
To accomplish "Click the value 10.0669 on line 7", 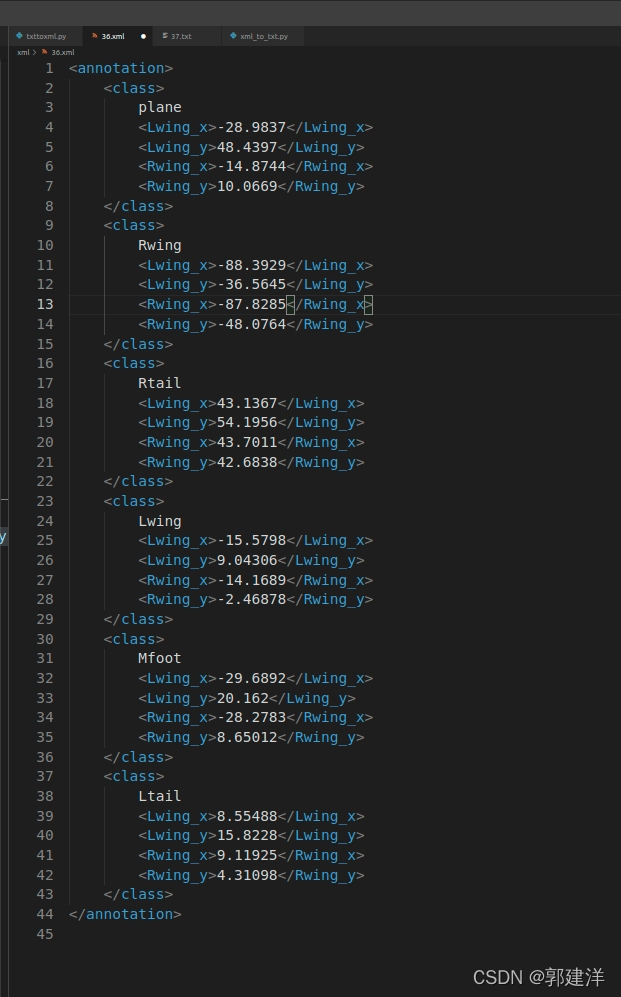I will click(247, 186).
